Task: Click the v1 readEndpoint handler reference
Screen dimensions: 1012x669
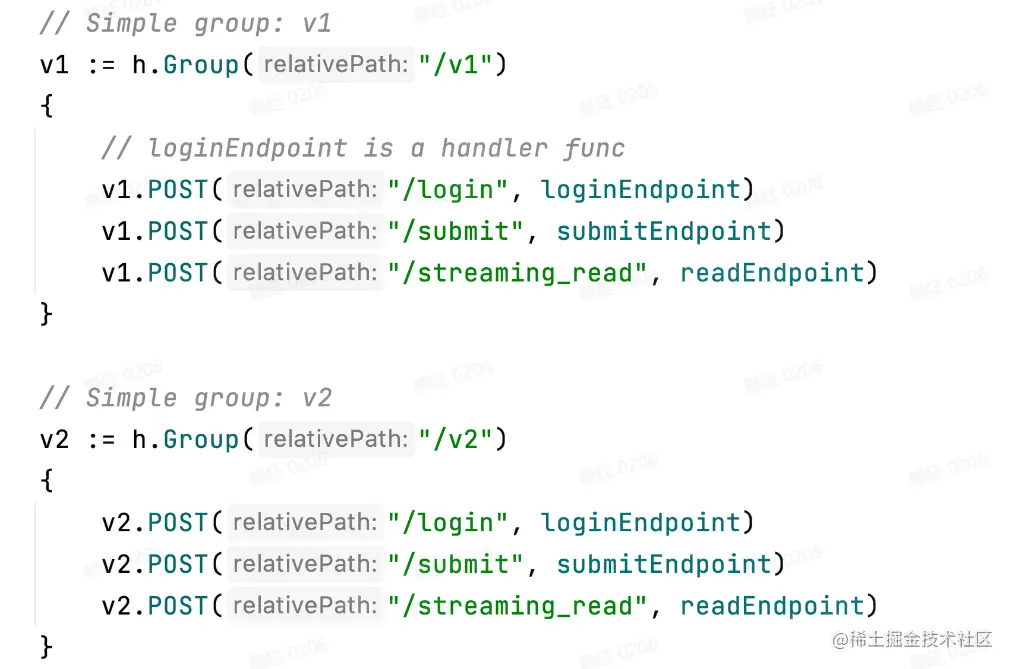Action: [x=773, y=272]
